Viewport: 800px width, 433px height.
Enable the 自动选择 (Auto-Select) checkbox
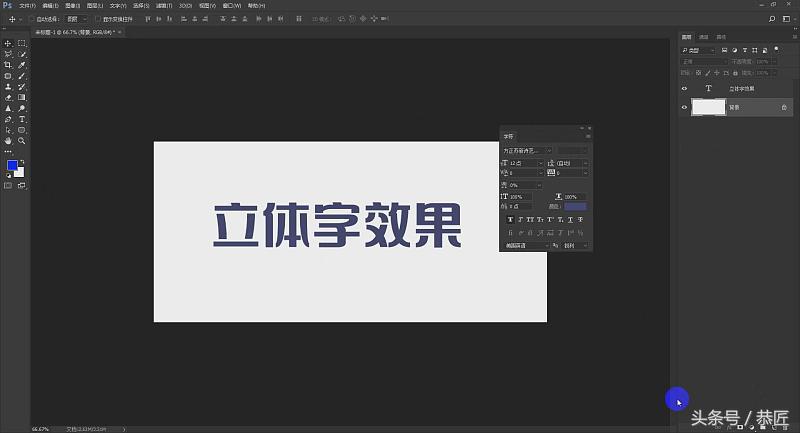point(32,19)
